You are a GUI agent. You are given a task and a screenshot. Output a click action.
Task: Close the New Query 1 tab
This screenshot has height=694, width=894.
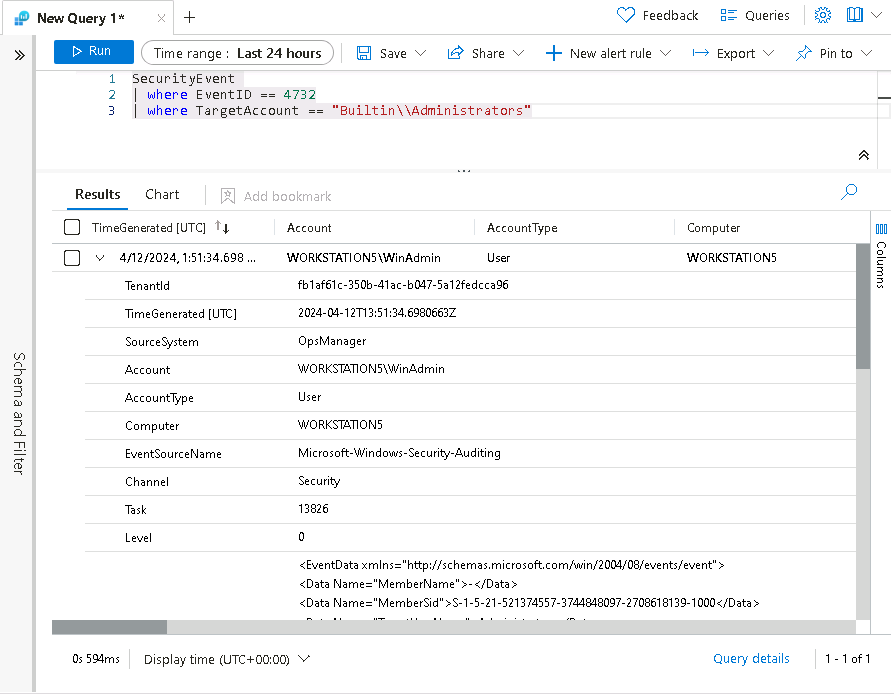click(x=161, y=18)
